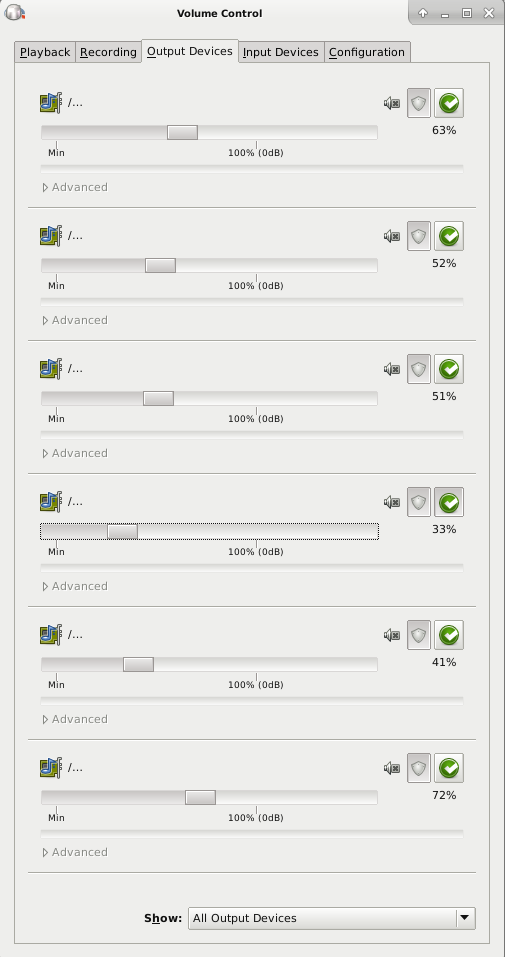Click sound card icon of 63% device

tap(51, 103)
